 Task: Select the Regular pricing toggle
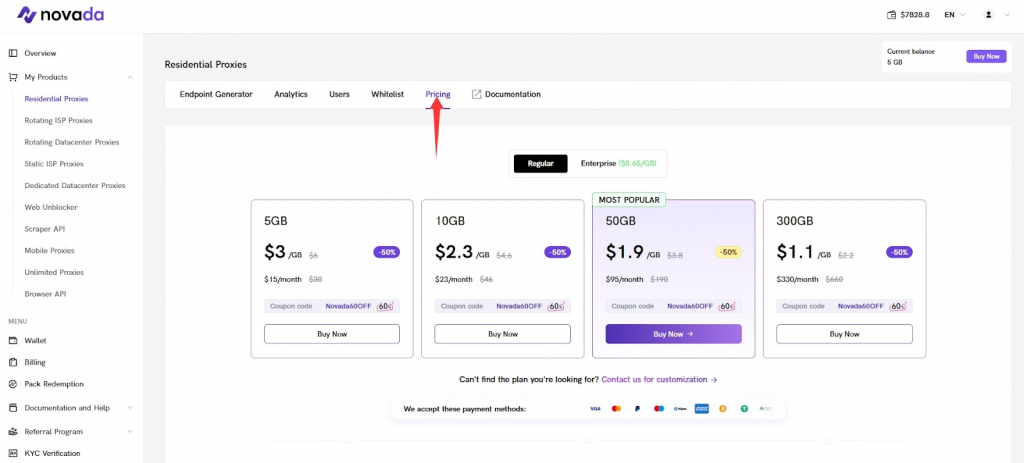coord(540,164)
